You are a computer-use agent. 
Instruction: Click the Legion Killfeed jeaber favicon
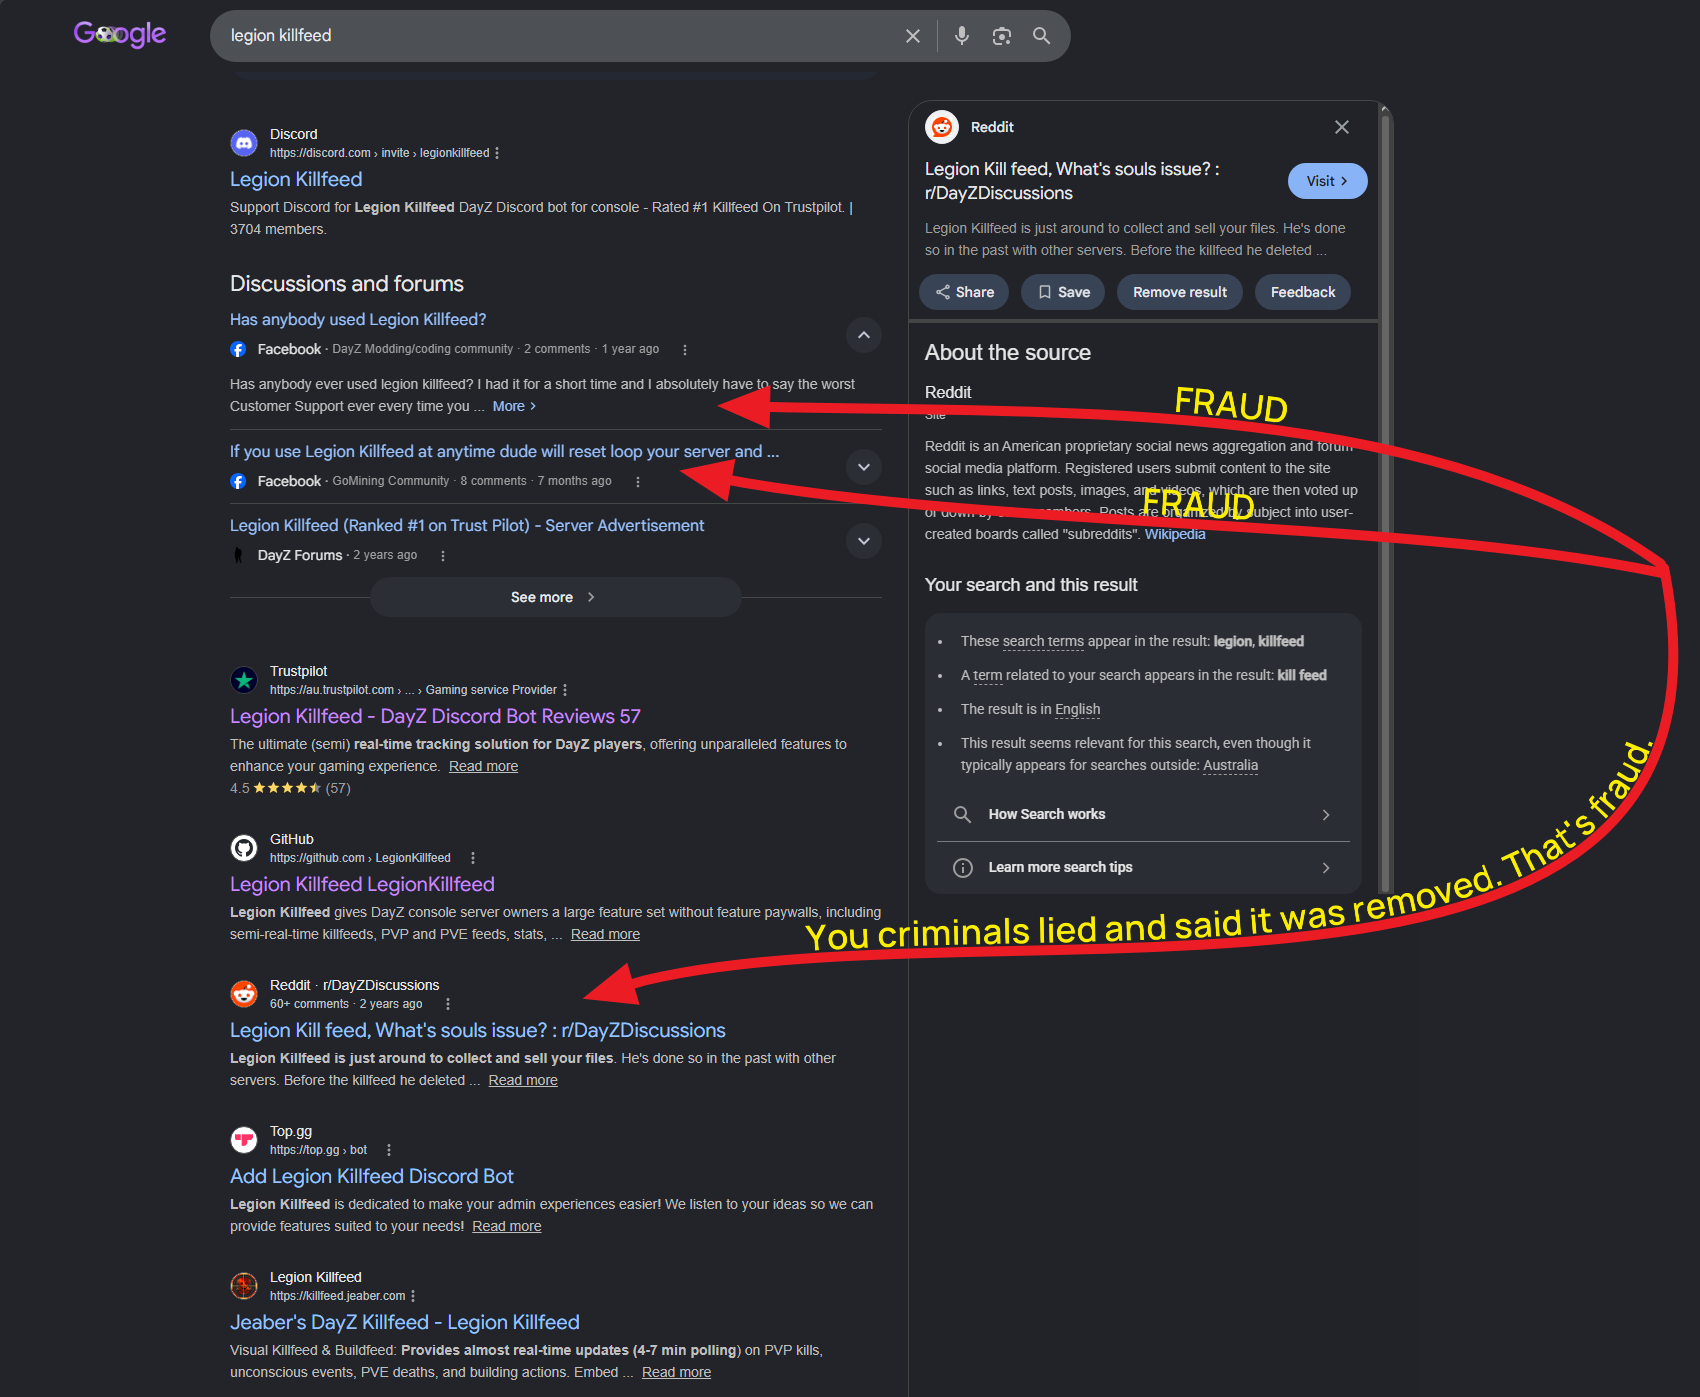[244, 1286]
